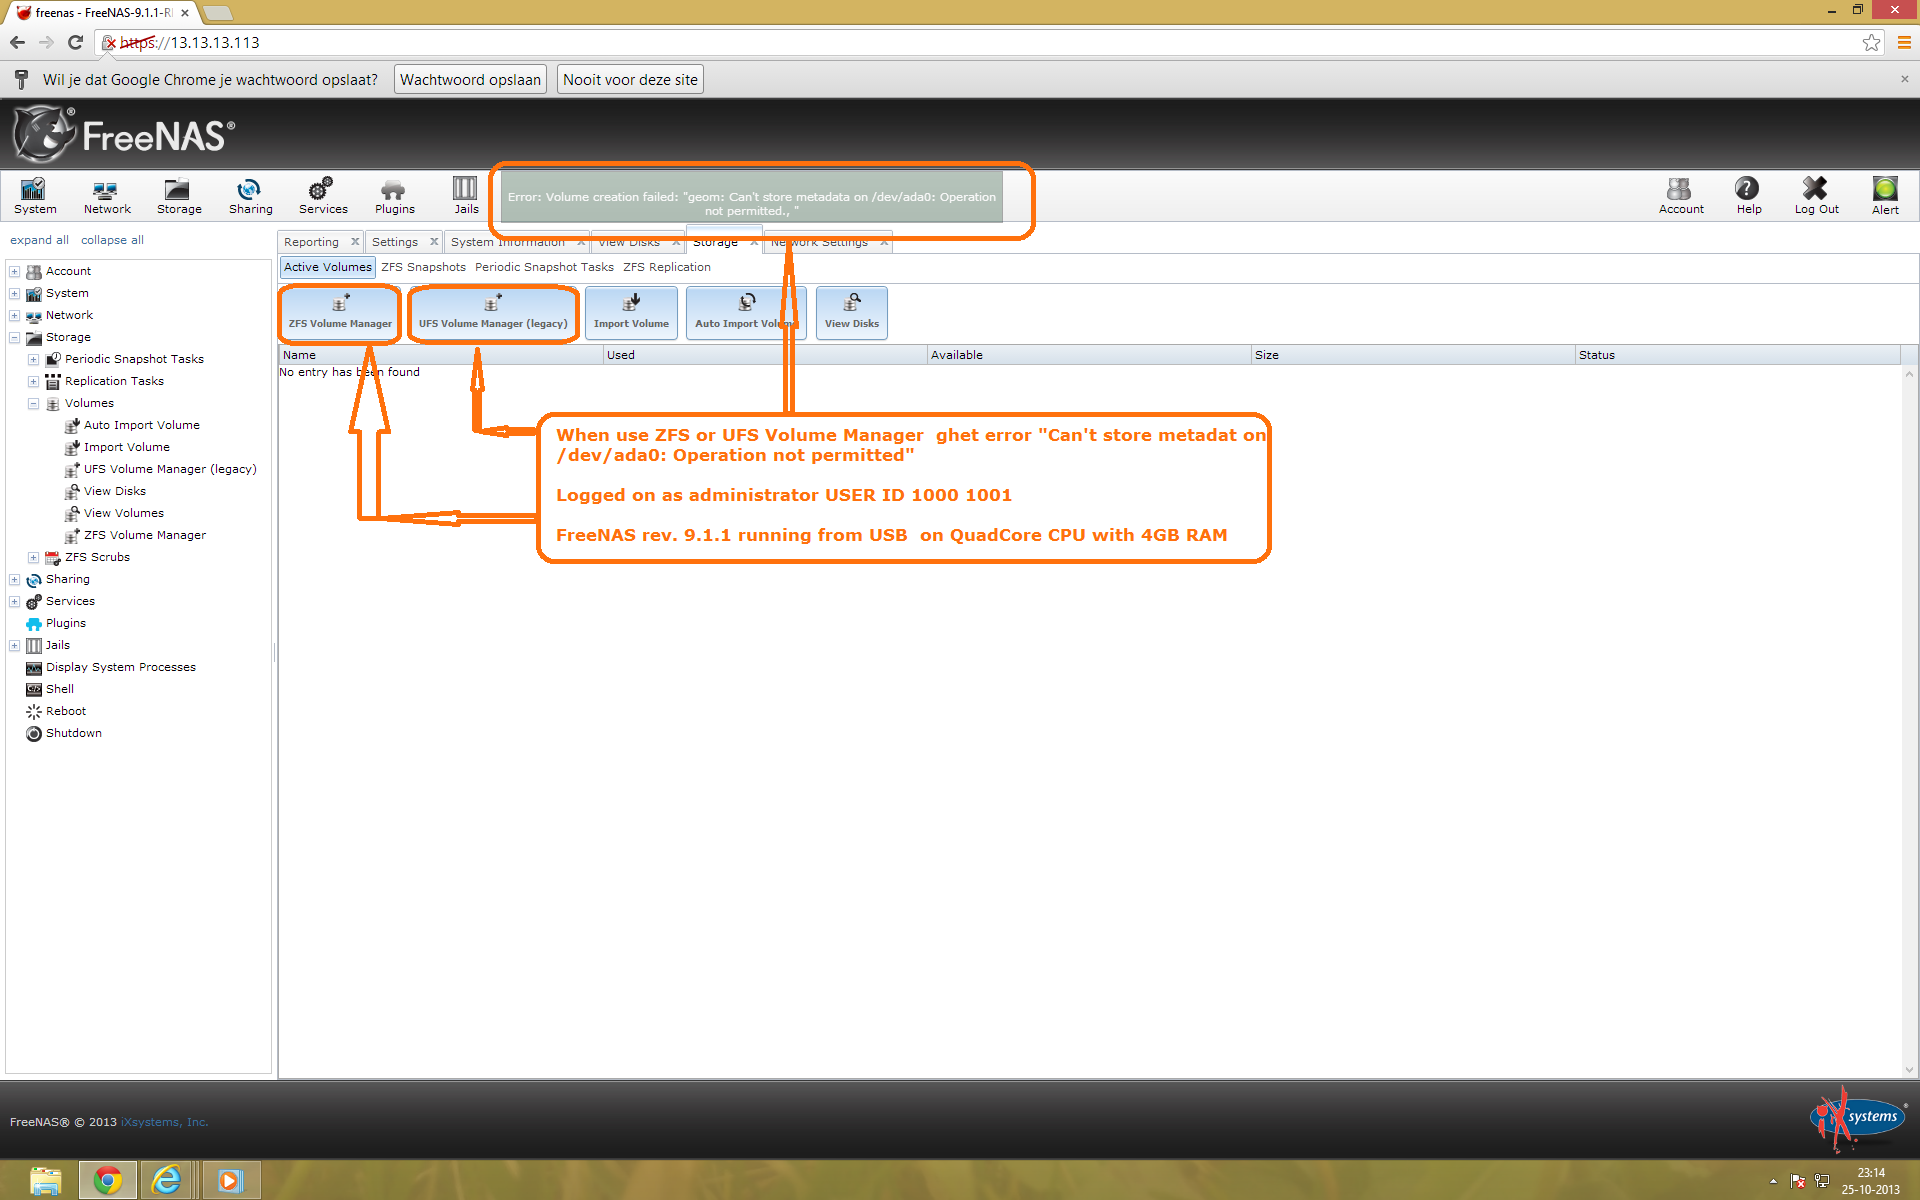This screenshot has height=1200, width=1920.
Task: Open the Jails toolbar icon
Action: (466, 196)
